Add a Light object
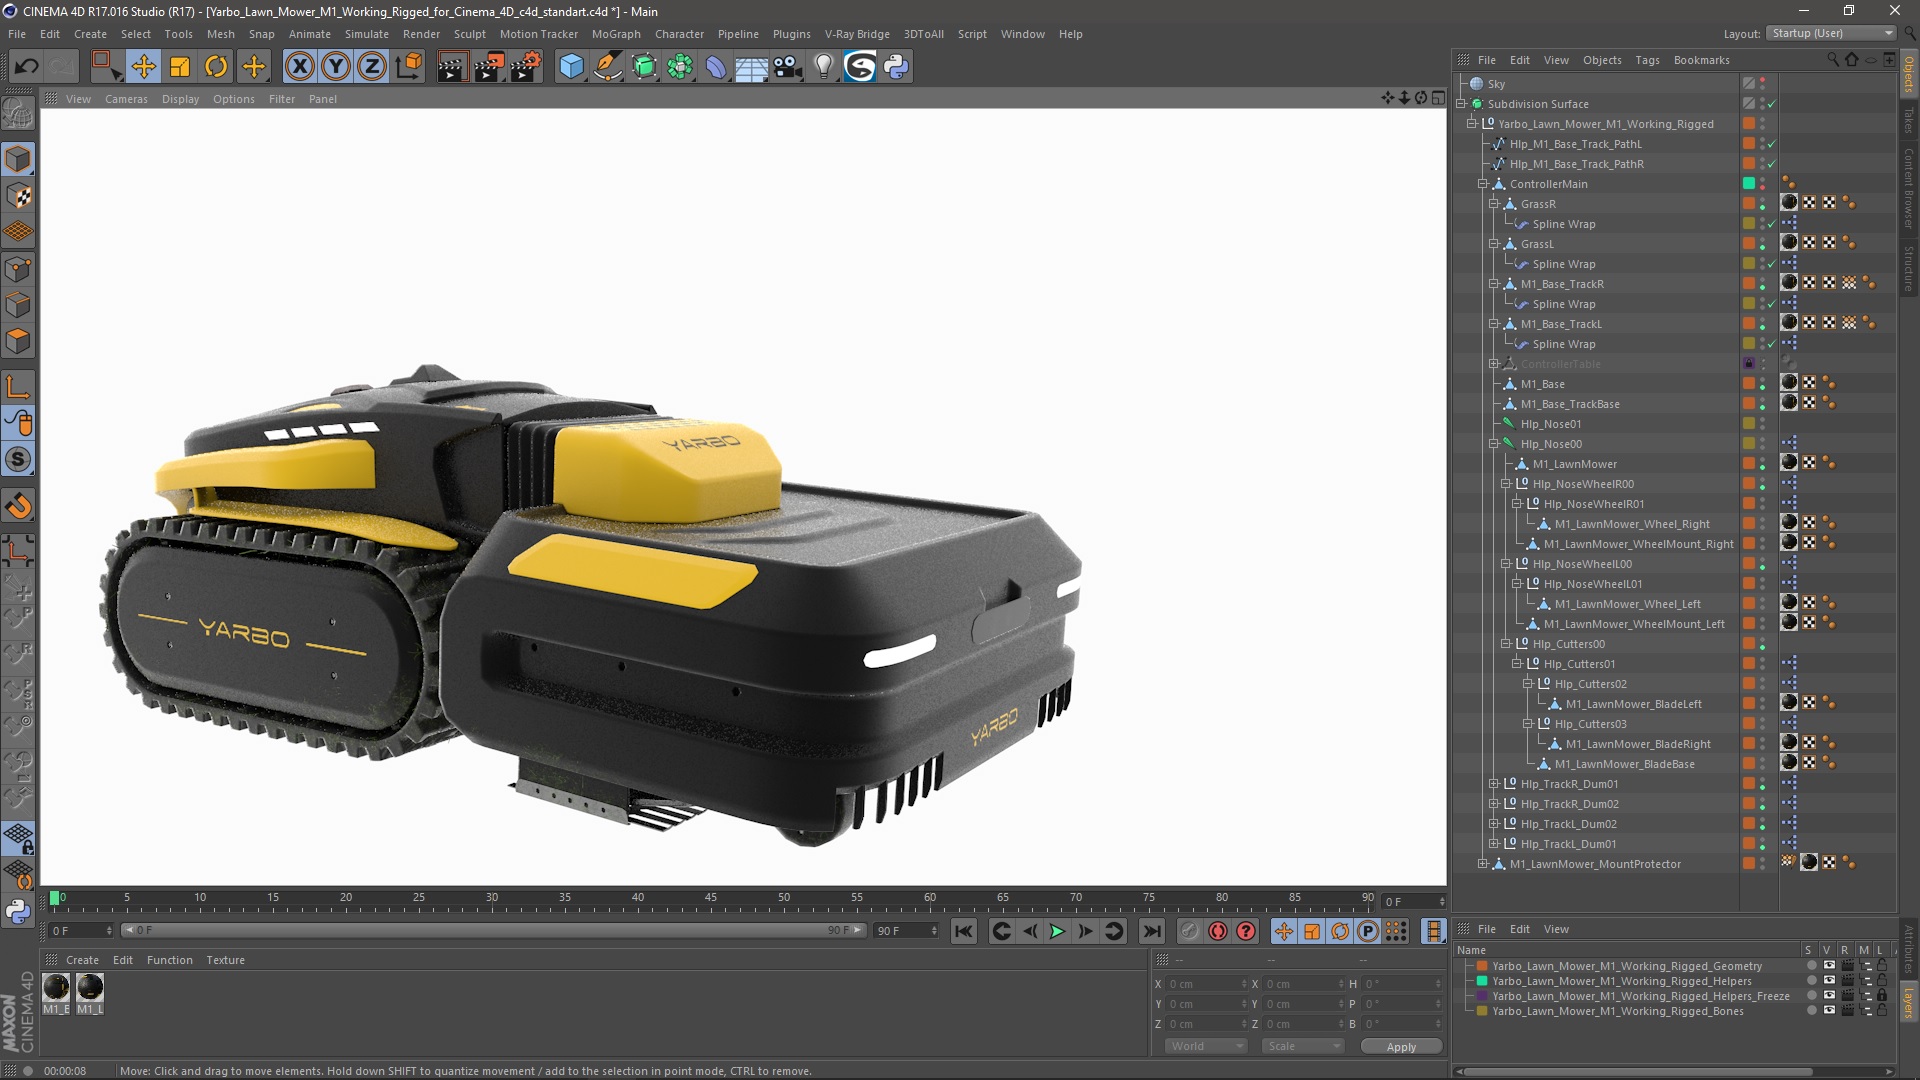Viewport: 1920px width, 1080px height. point(824,67)
